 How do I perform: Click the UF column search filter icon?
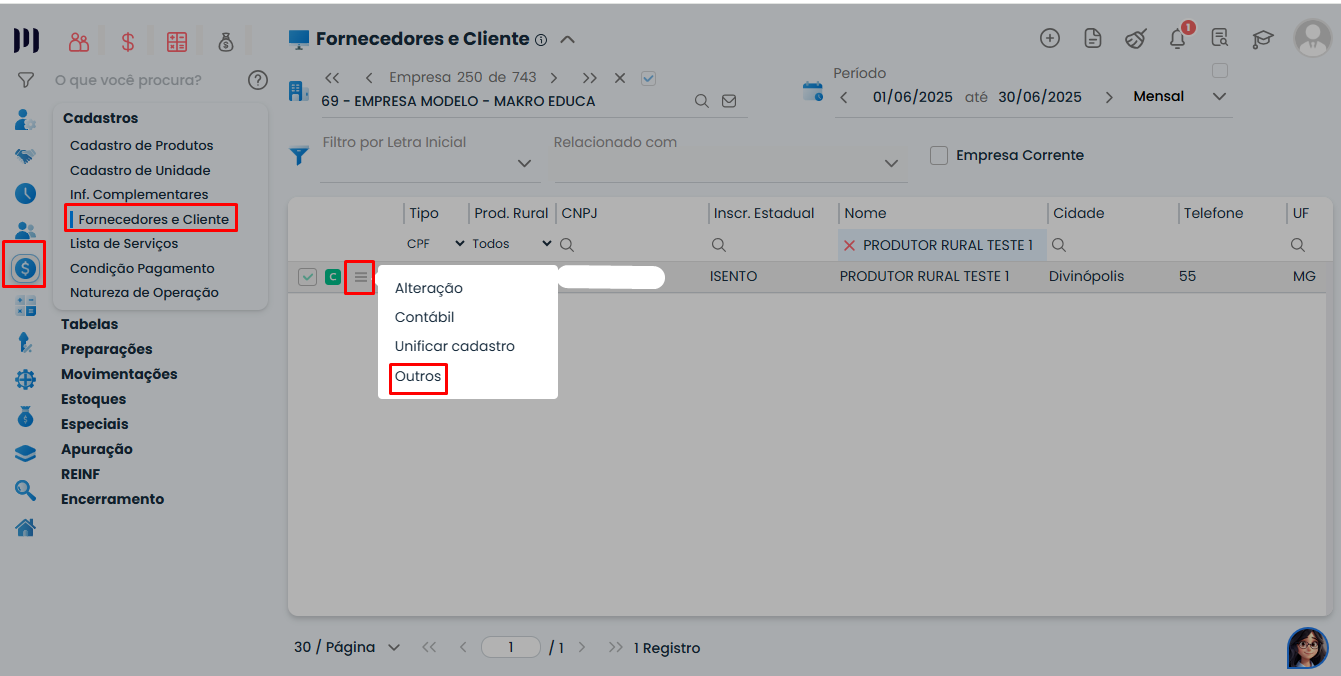1298,245
